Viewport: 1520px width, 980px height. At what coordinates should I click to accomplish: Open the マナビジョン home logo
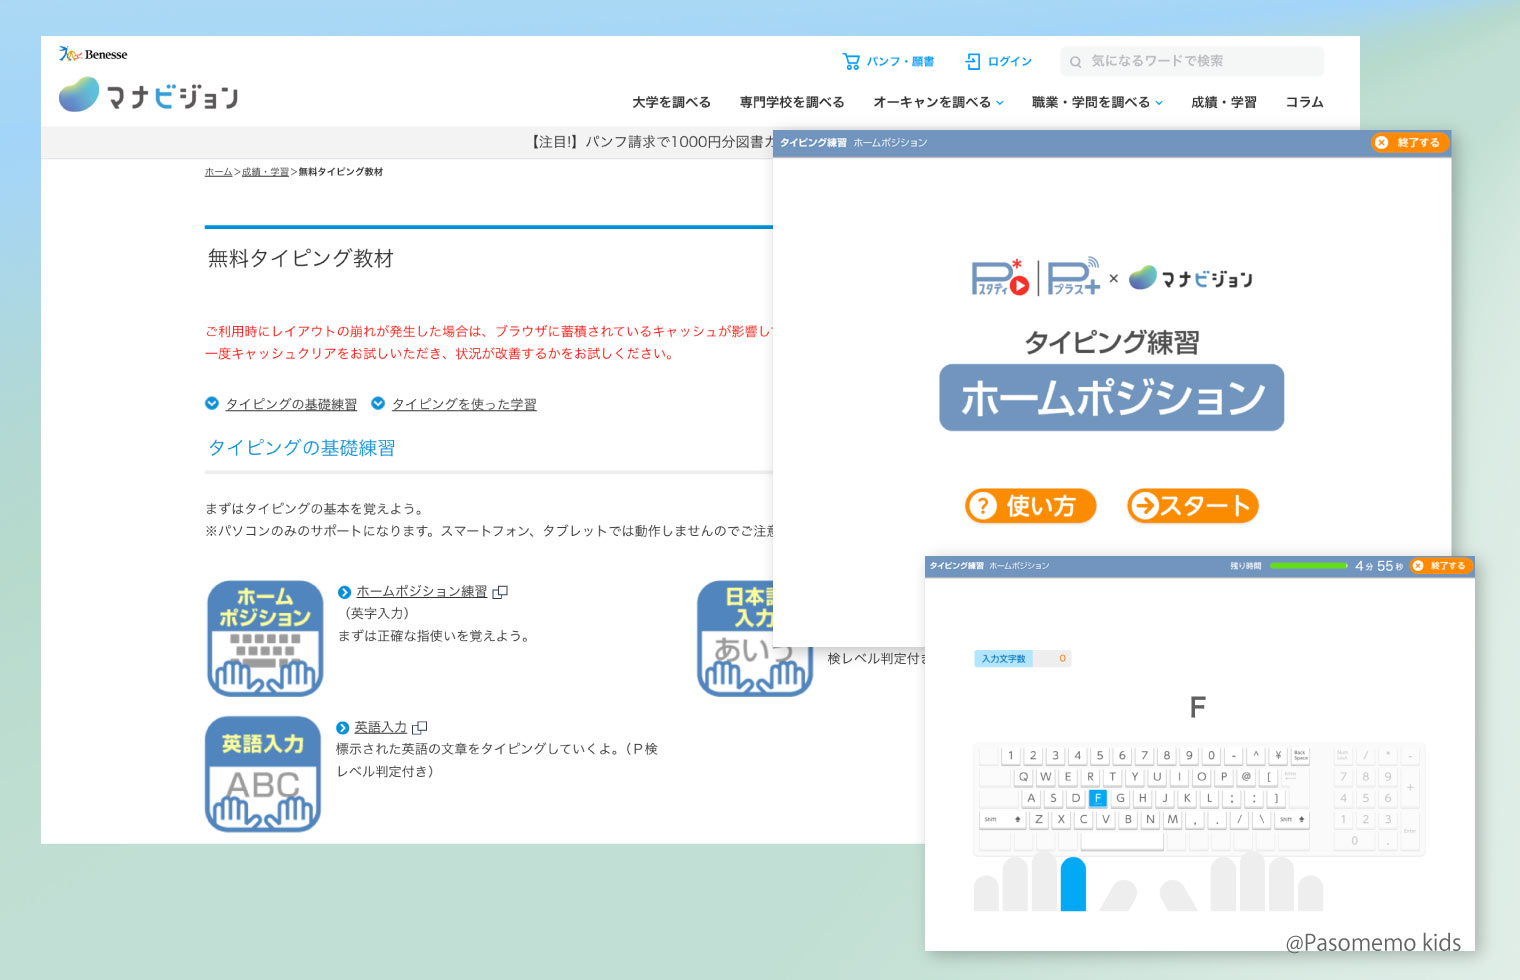[148, 95]
